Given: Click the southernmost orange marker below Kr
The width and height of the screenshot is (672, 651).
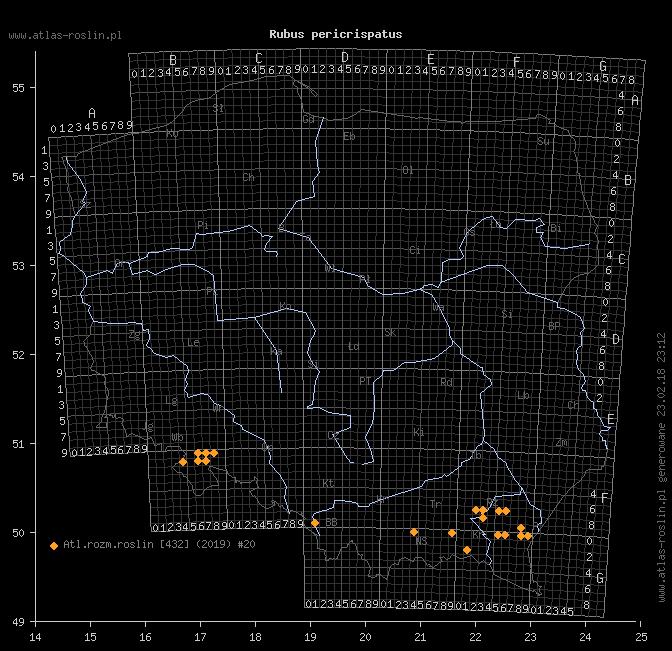Looking at the screenshot, I should point(467,550).
